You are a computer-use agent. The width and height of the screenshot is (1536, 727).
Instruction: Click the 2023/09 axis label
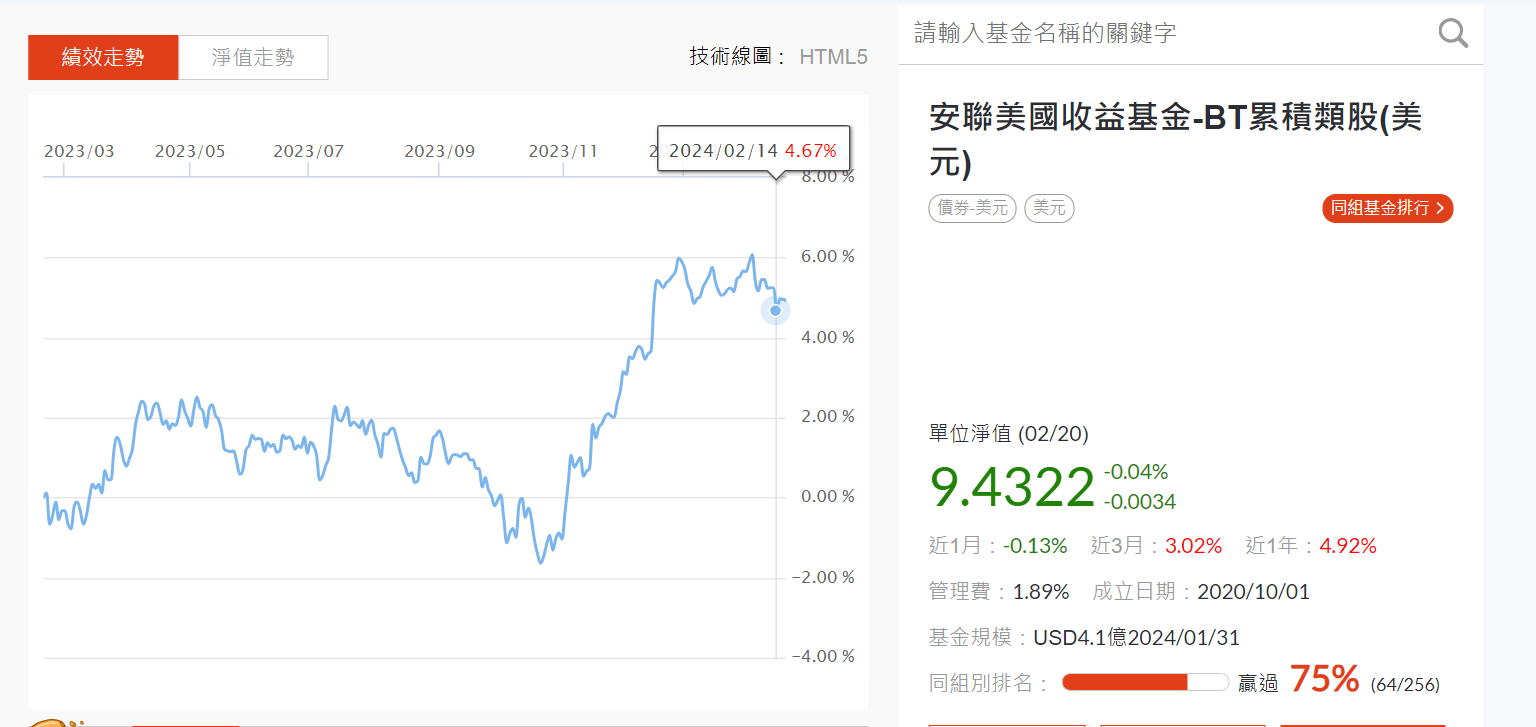pyautogui.click(x=439, y=151)
